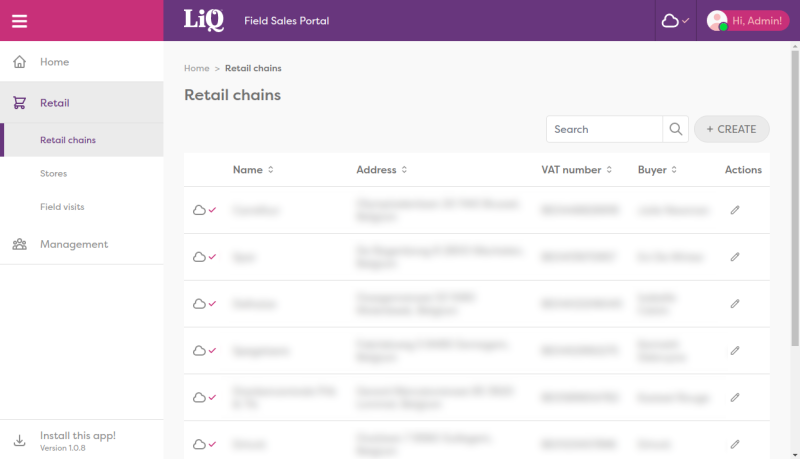
Task: Click the hamburger menu icon
Action: click(20, 21)
